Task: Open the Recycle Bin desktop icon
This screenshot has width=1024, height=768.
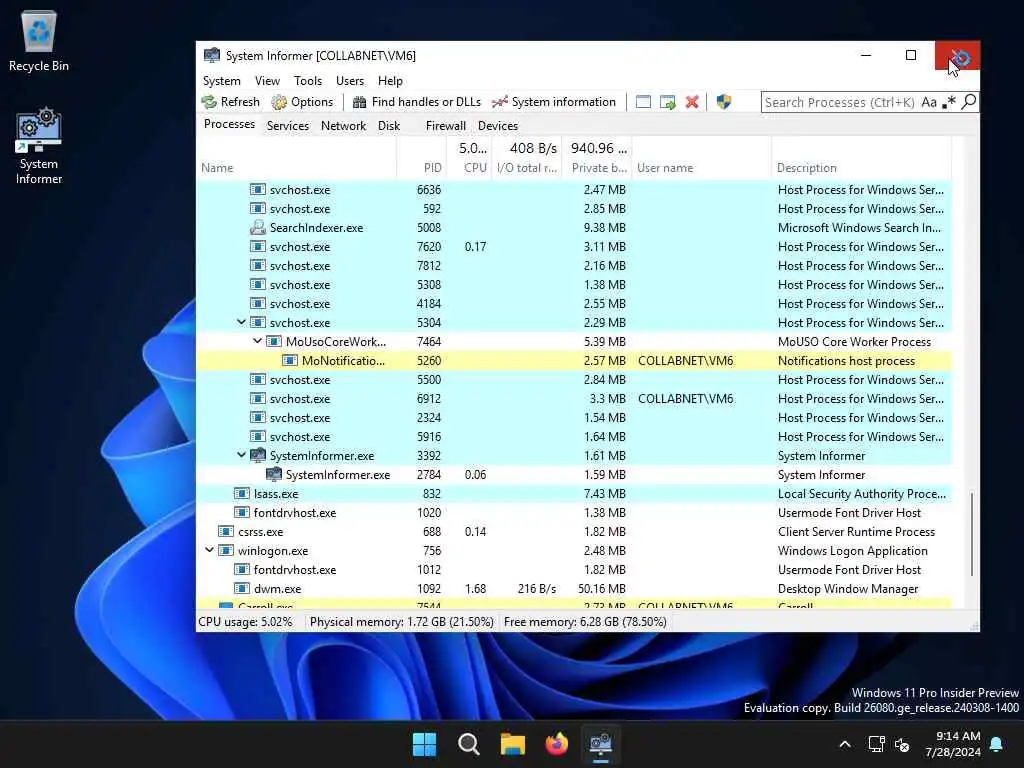Action: (x=39, y=41)
